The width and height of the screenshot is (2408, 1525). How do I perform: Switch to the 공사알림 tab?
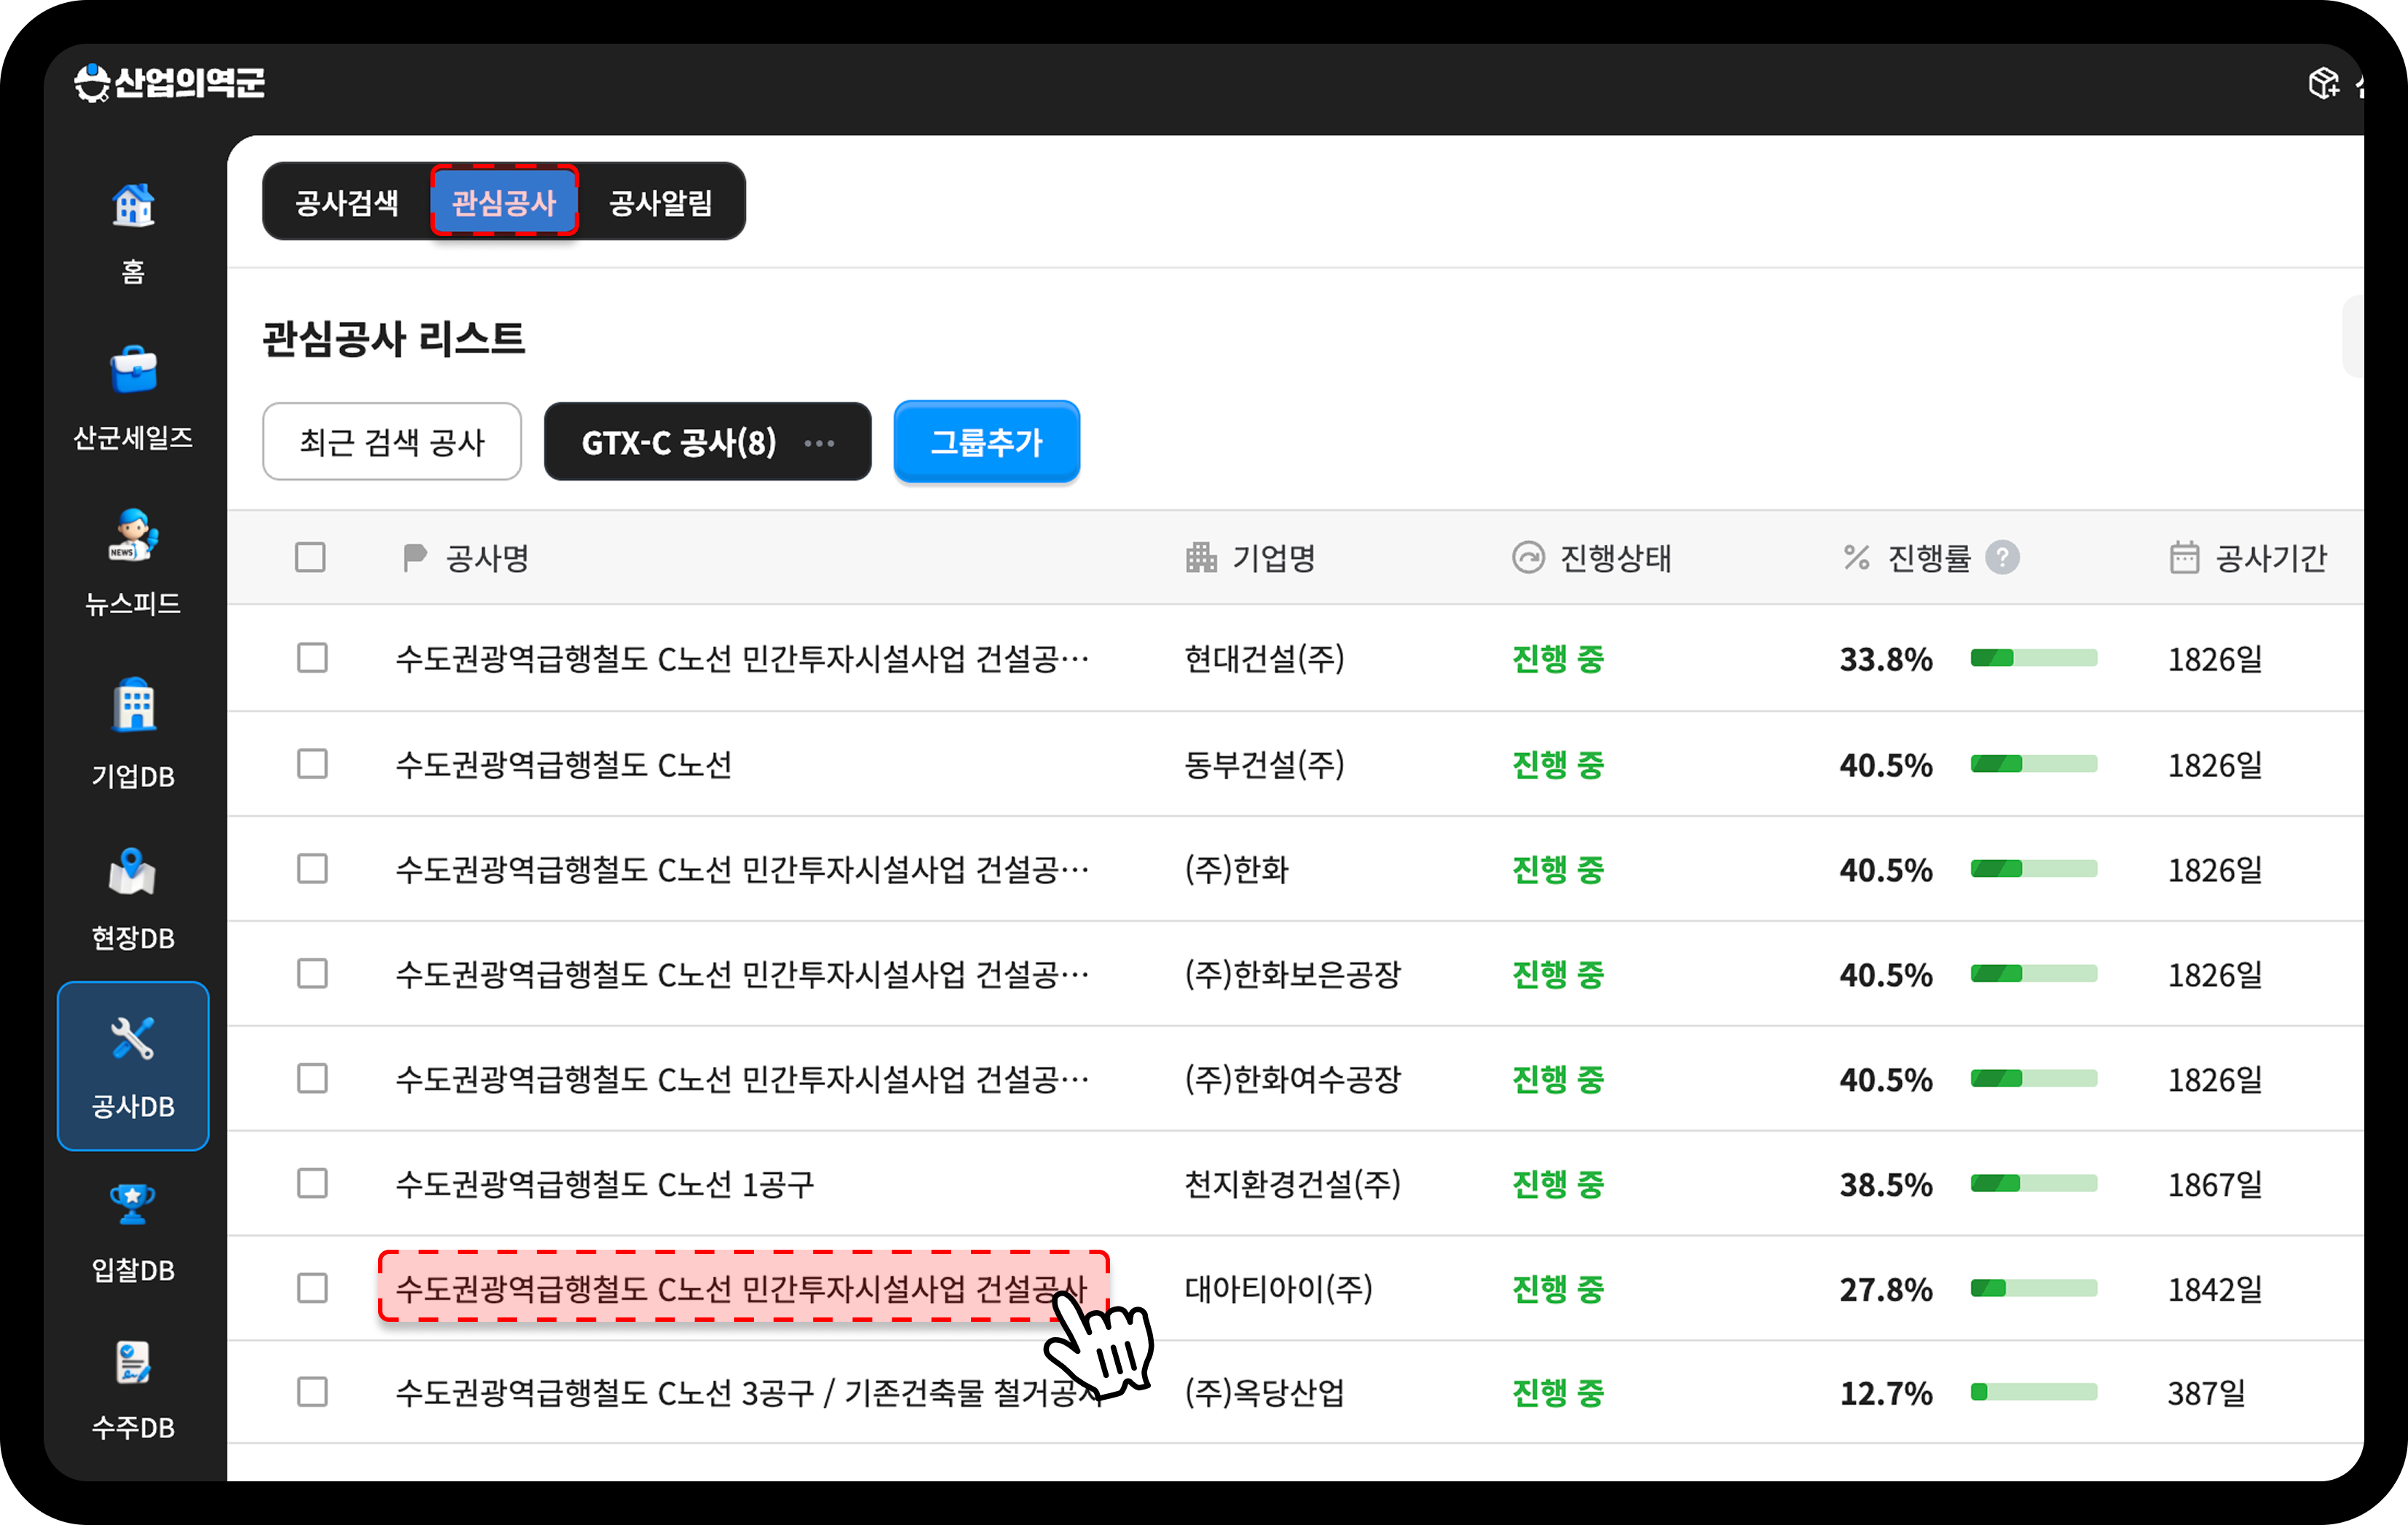tap(660, 203)
